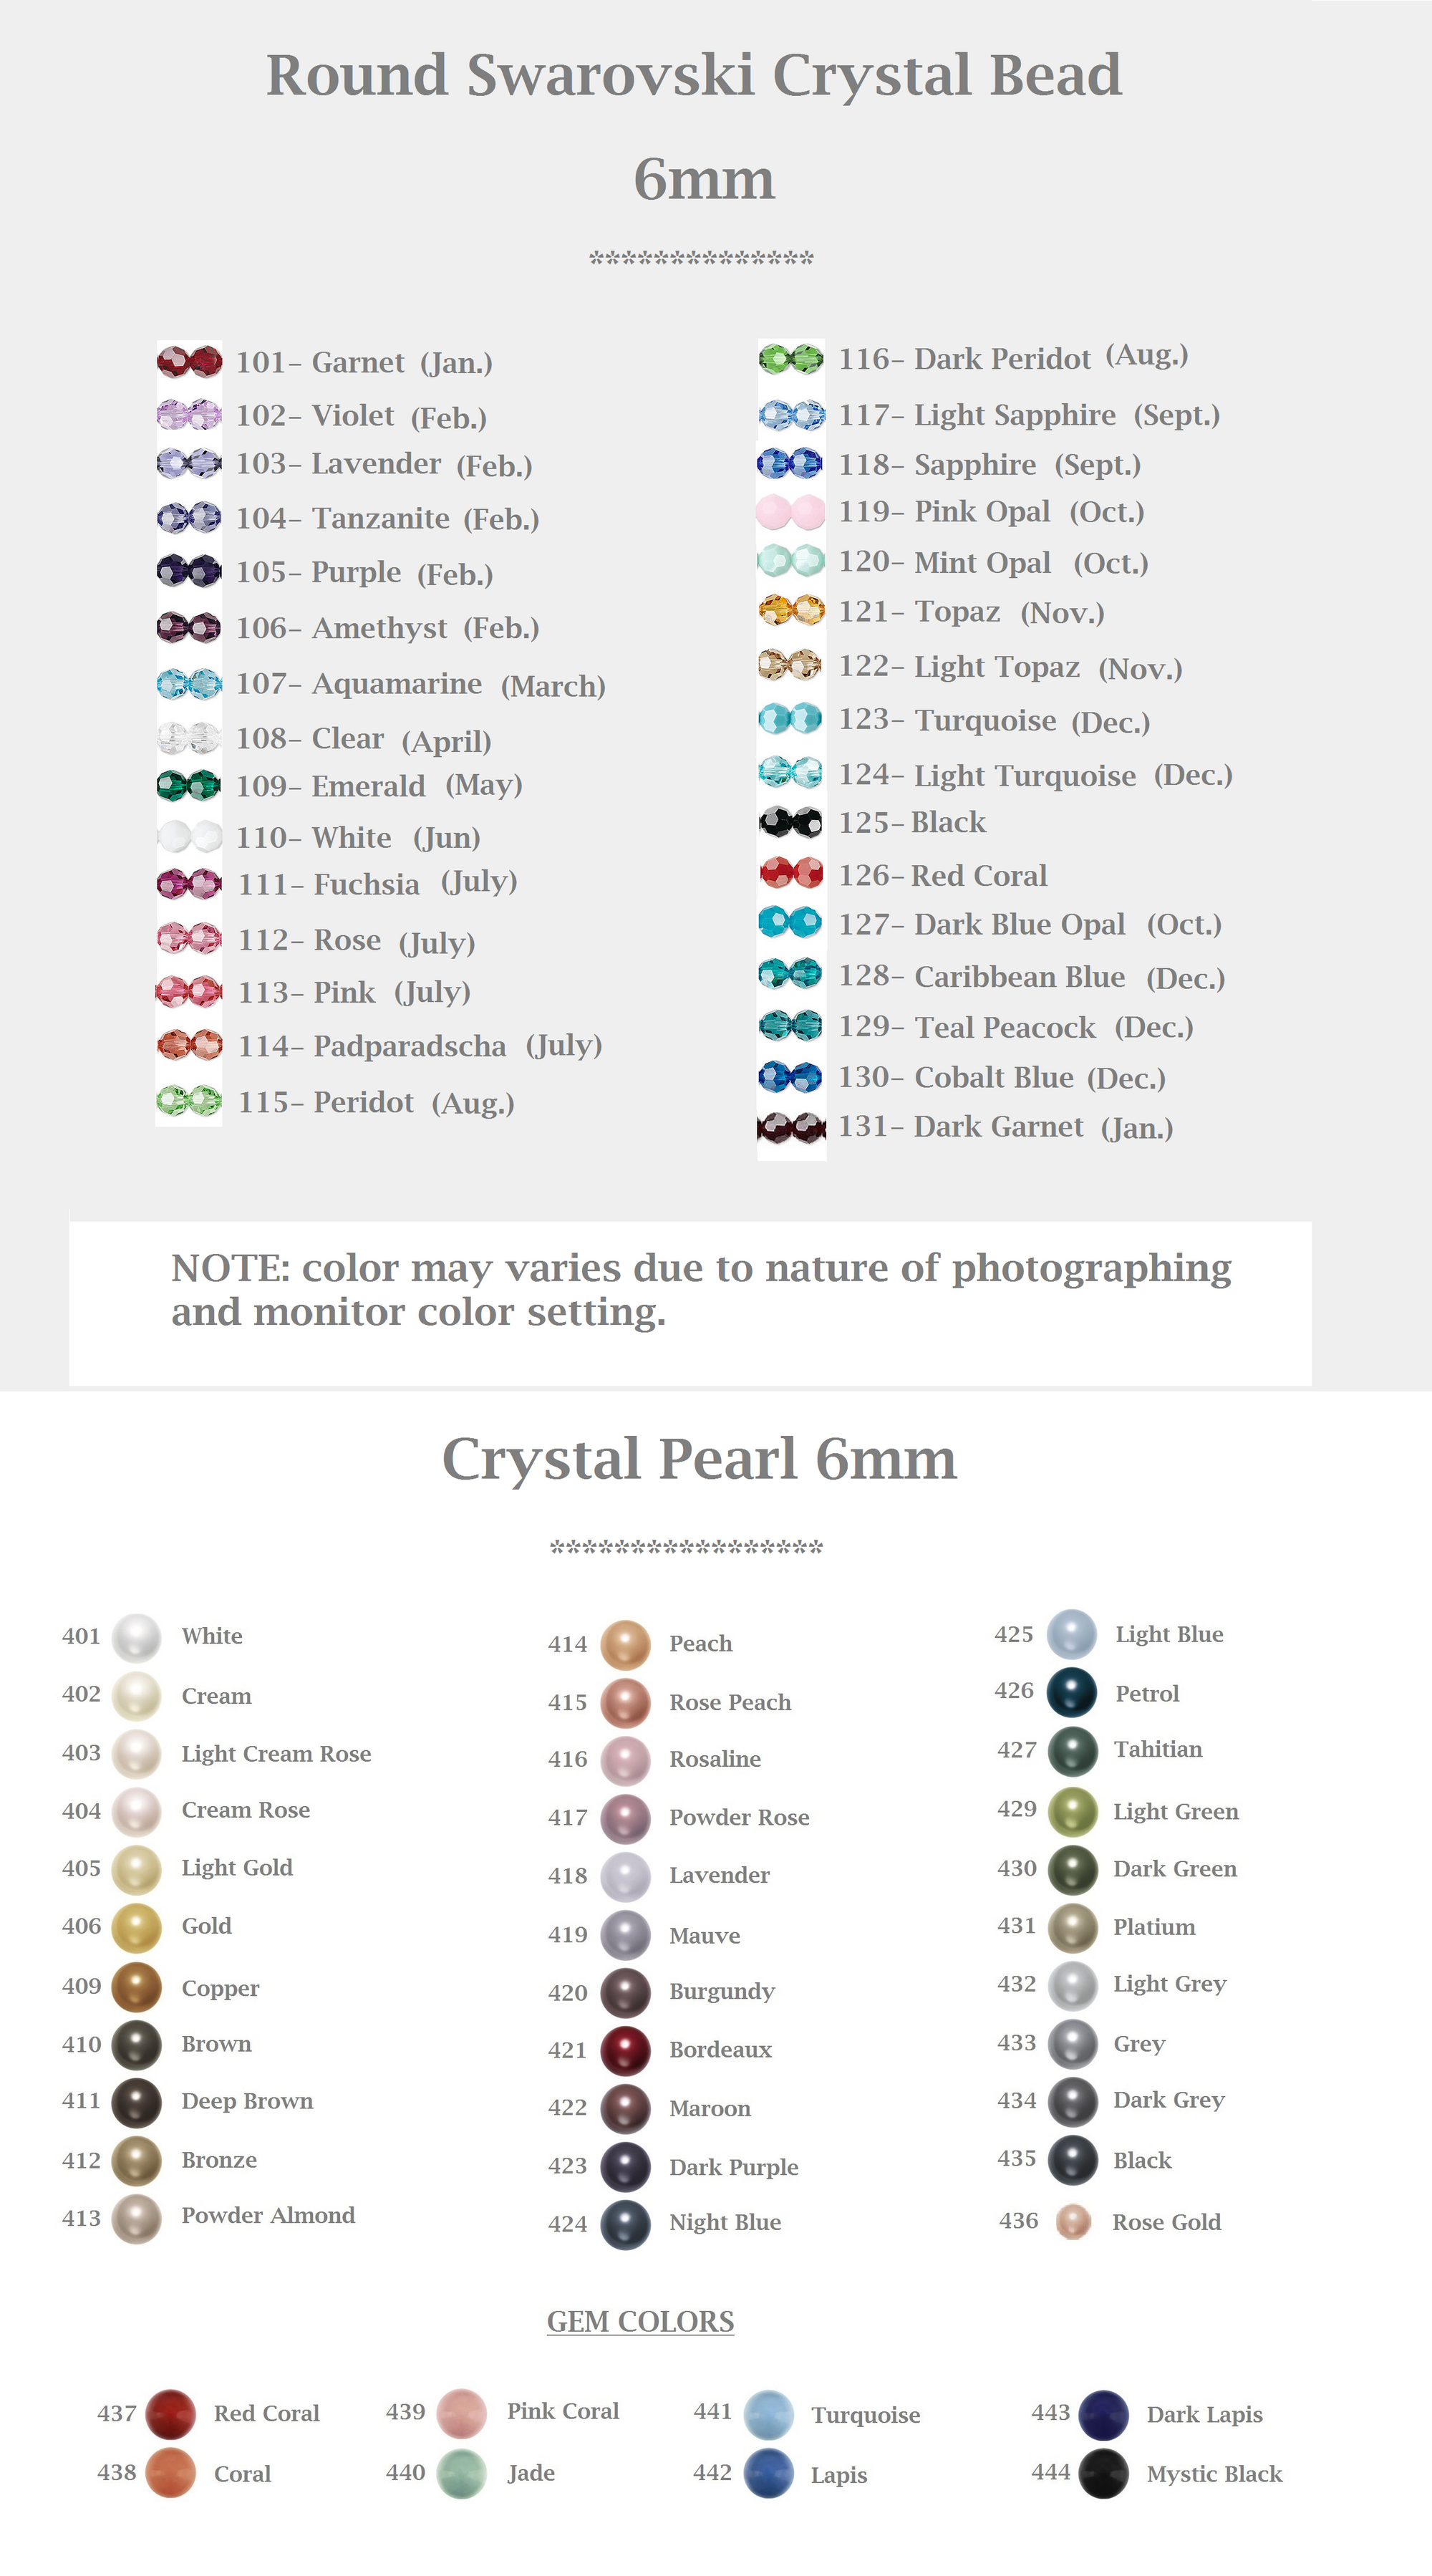
Task: Click the Cobalt Blue 130 bead
Action: 791,1077
